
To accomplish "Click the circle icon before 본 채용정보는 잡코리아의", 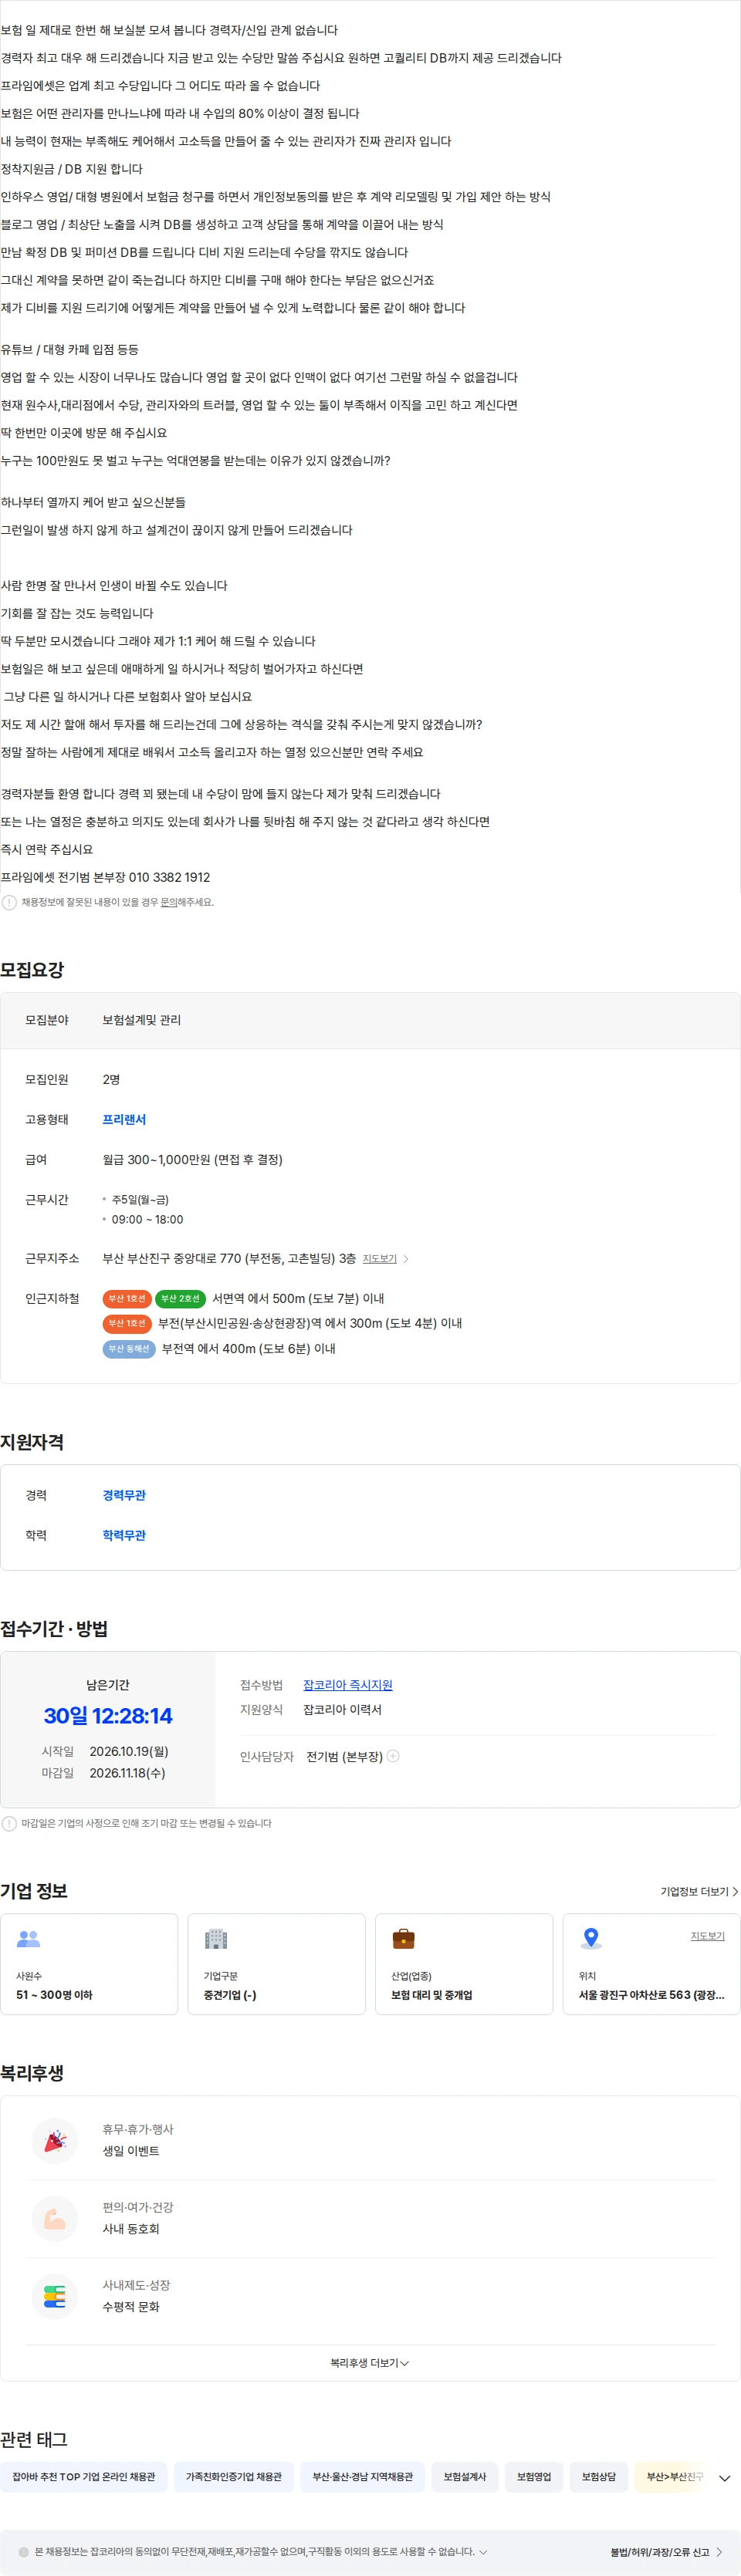I will [x=24, y=2552].
